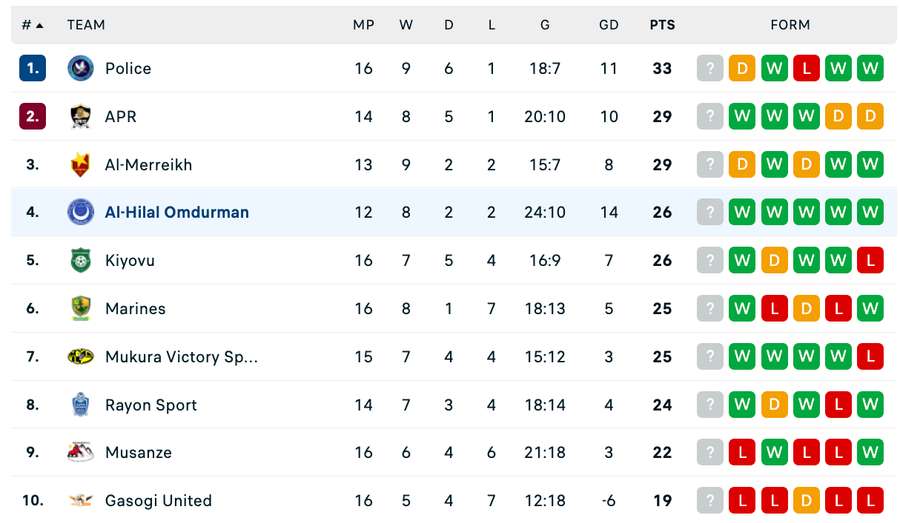
Task: Click the MP column header
Action: (363, 25)
